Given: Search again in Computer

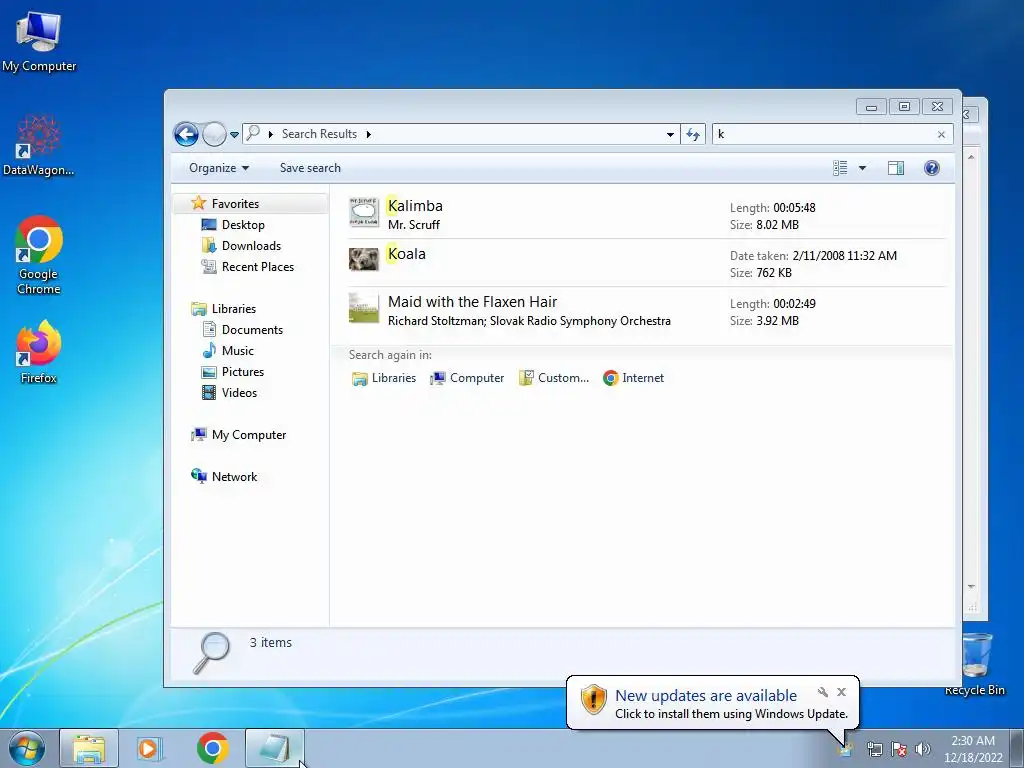Looking at the screenshot, I should pos(467,378).
